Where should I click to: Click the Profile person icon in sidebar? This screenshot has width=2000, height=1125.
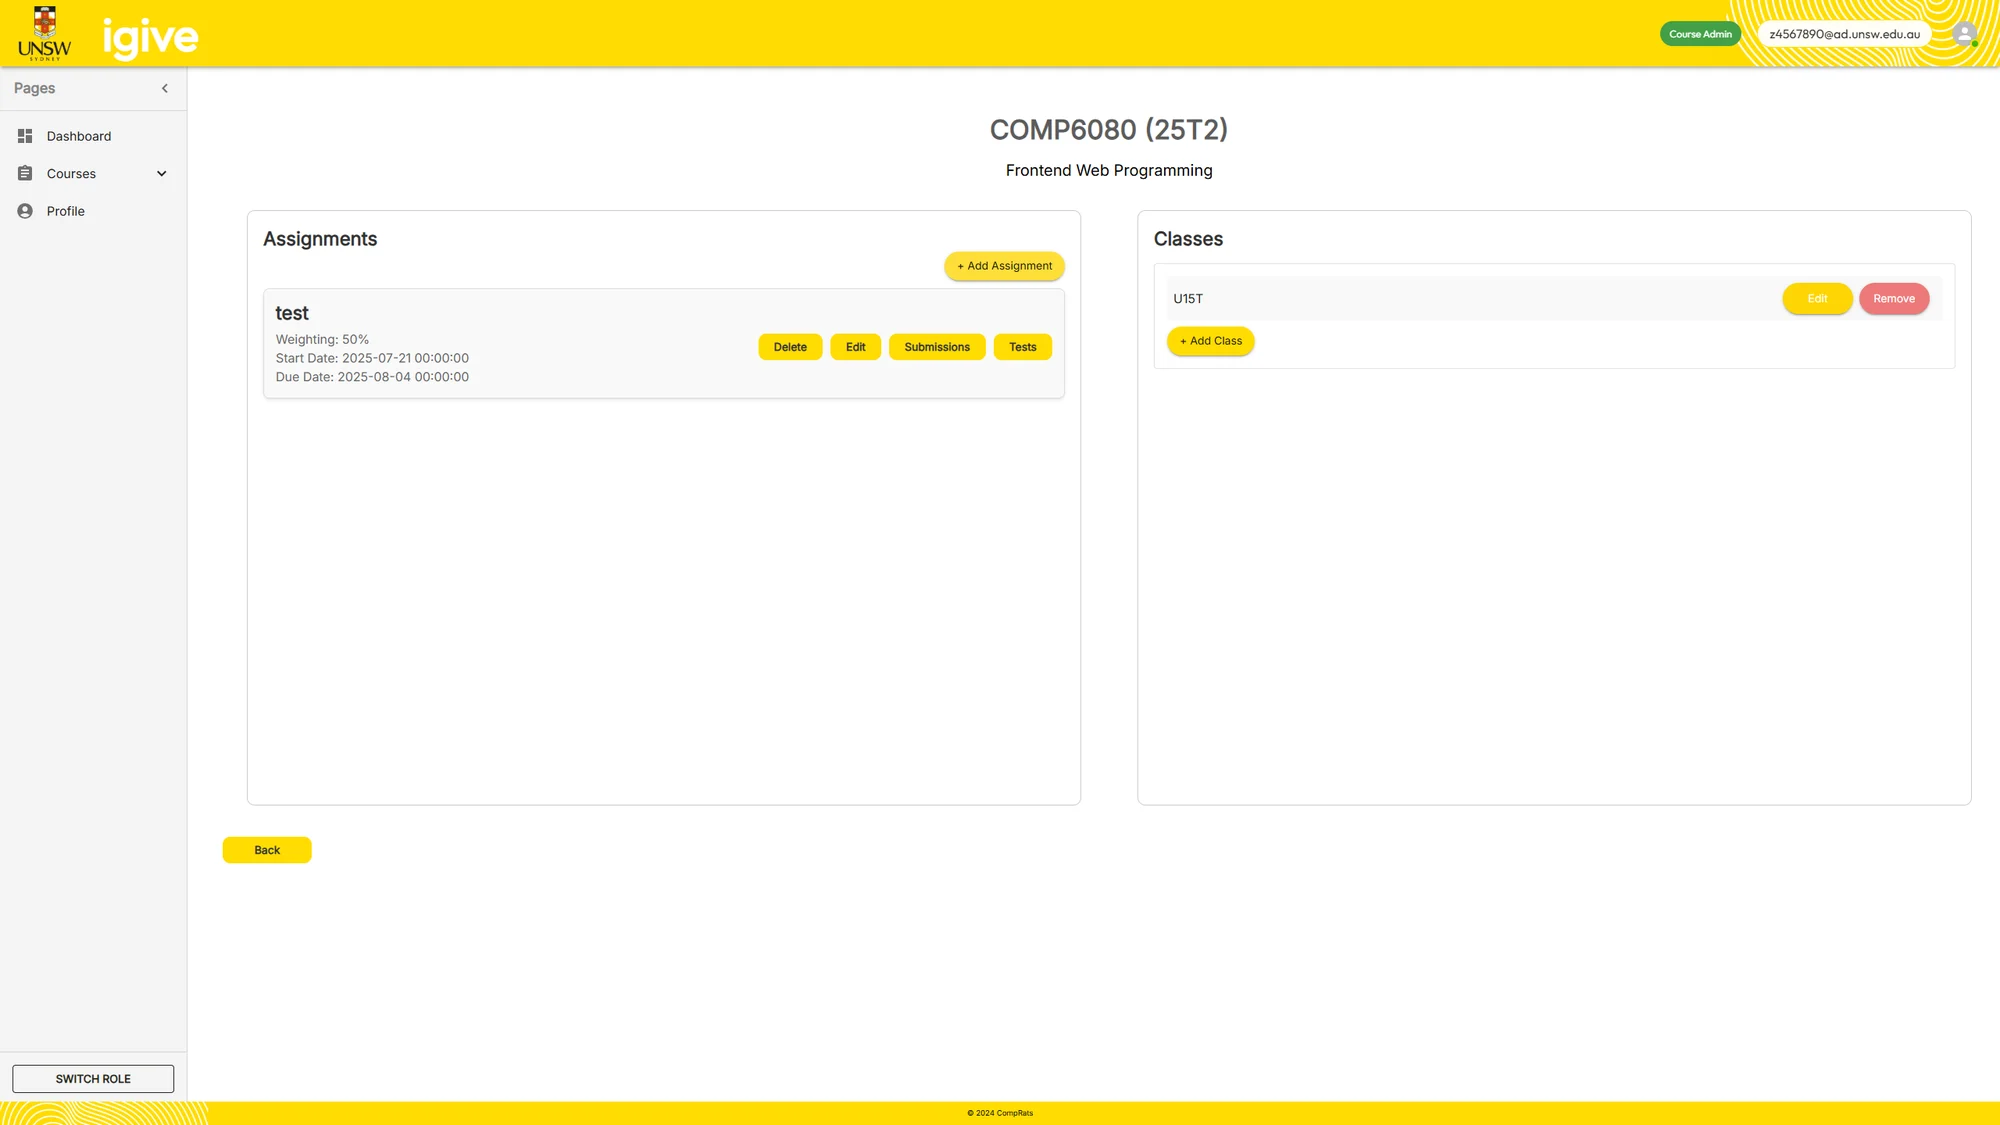point(25,211)
